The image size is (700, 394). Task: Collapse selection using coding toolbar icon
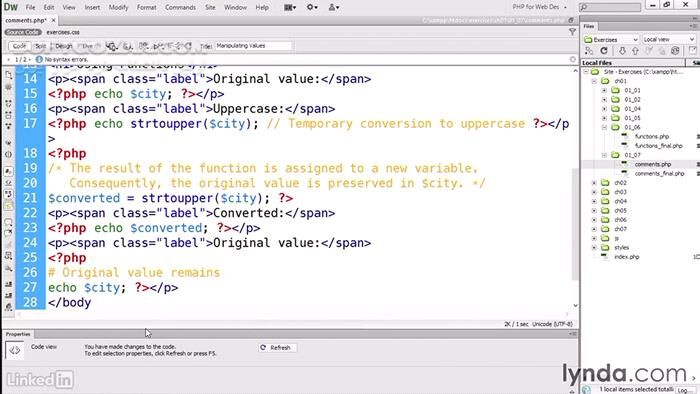click(8, 115)
